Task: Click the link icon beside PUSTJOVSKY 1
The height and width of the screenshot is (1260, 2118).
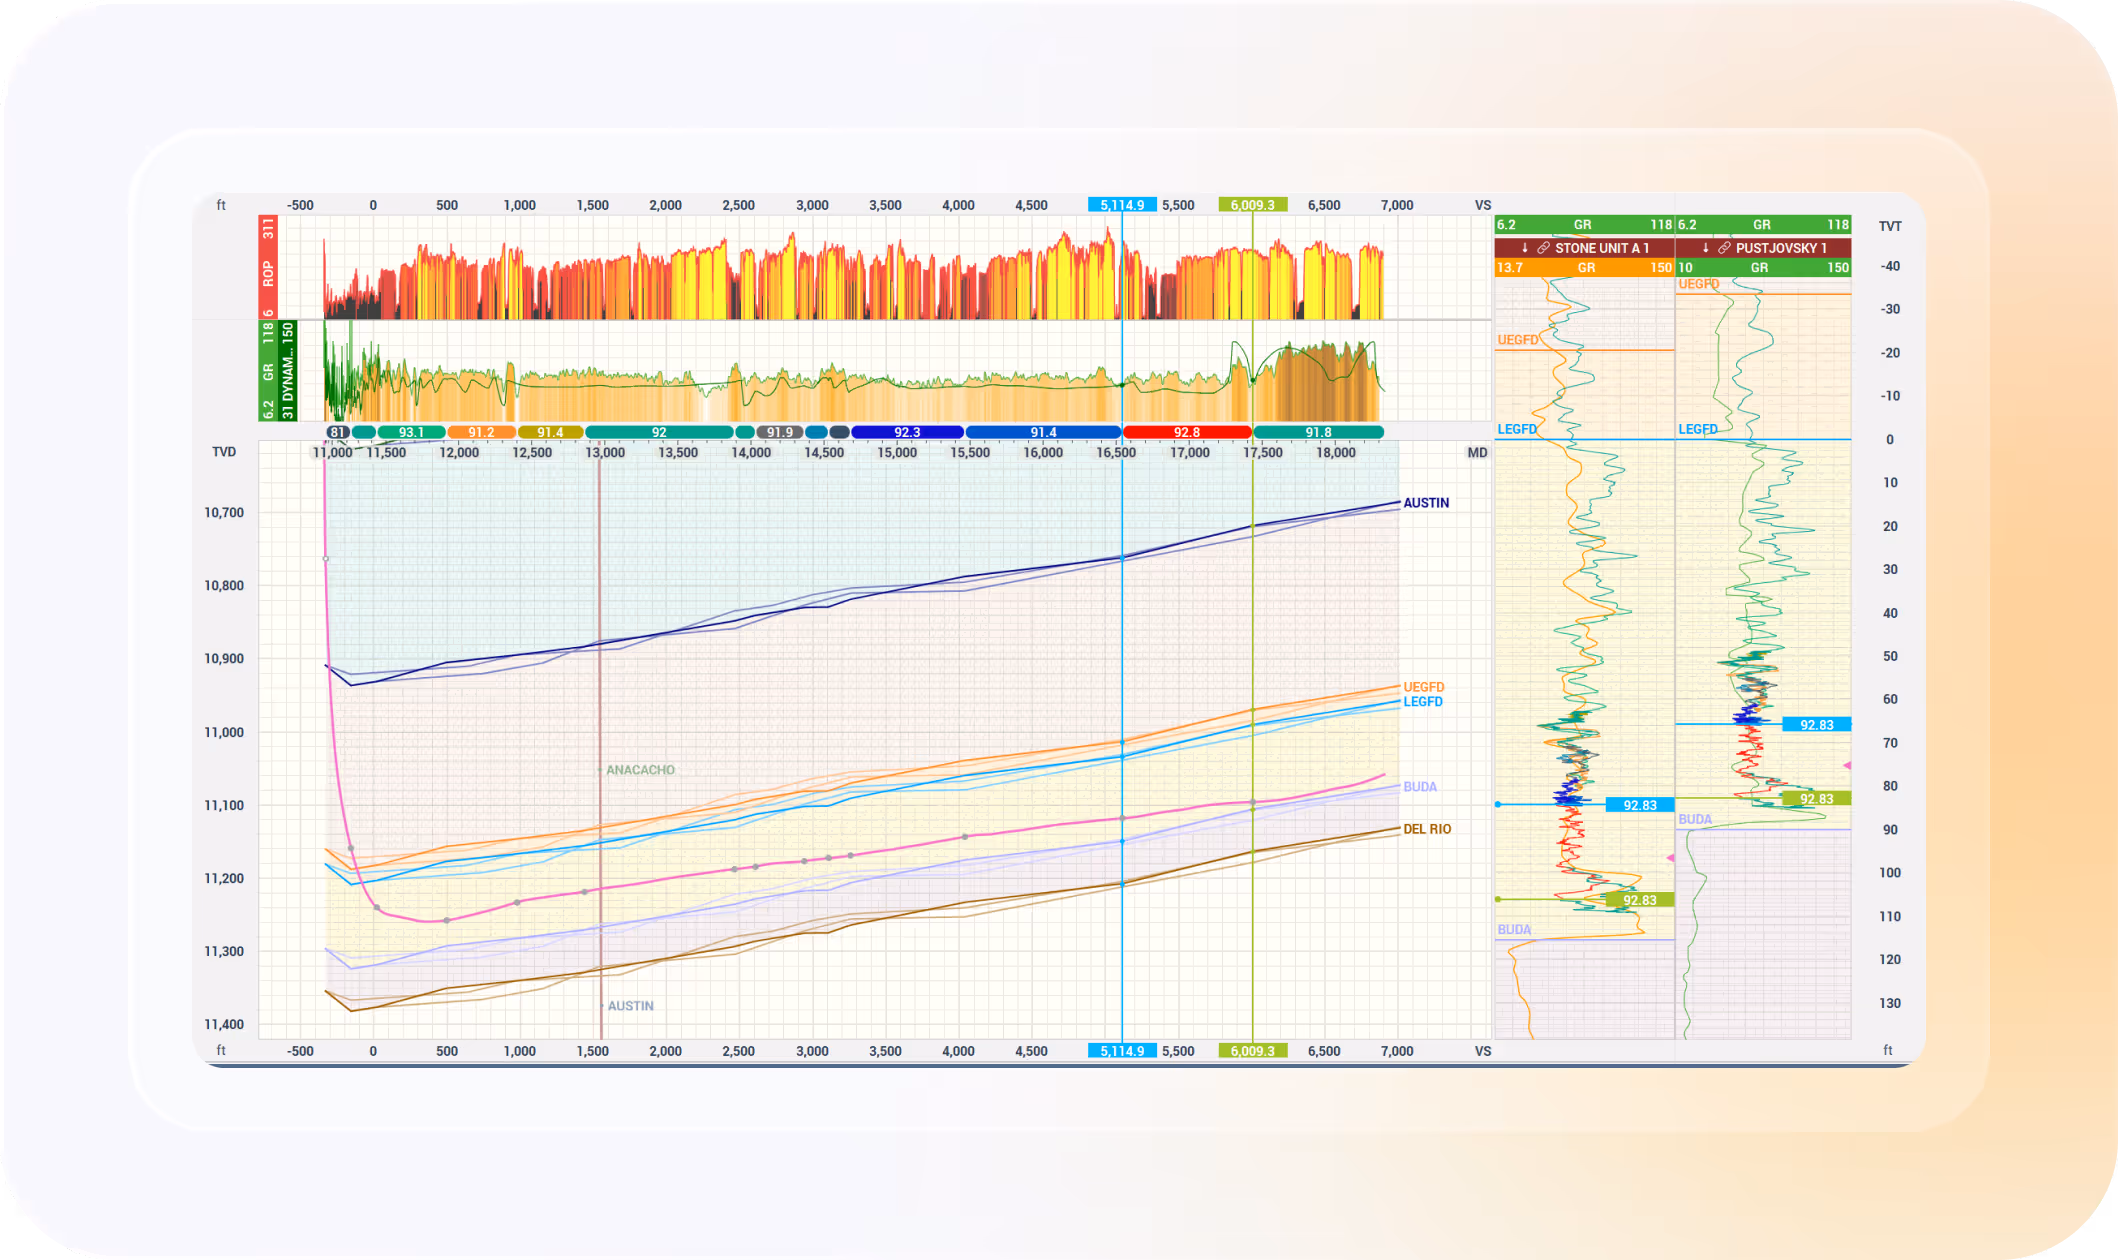Action: (x=1724, y=248)
